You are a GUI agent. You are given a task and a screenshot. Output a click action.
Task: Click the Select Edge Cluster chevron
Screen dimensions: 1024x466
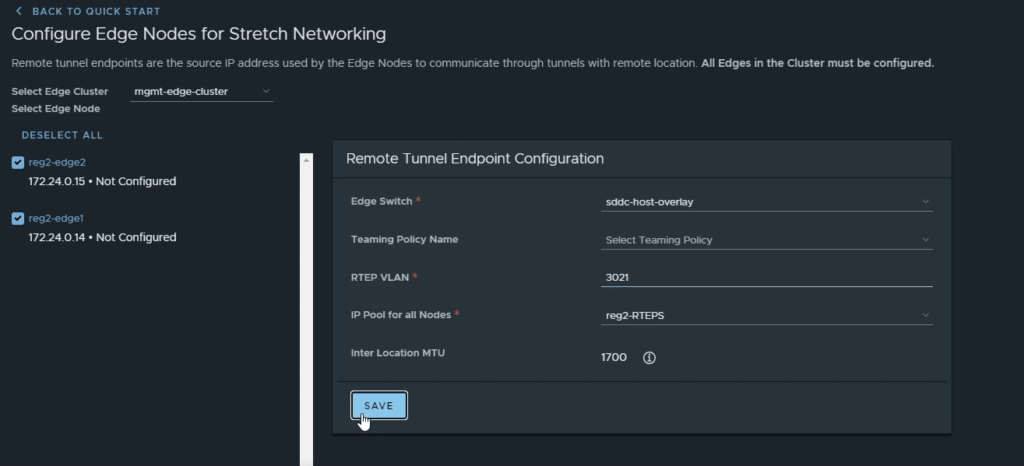pyautogui.click(x=266, y=91)
